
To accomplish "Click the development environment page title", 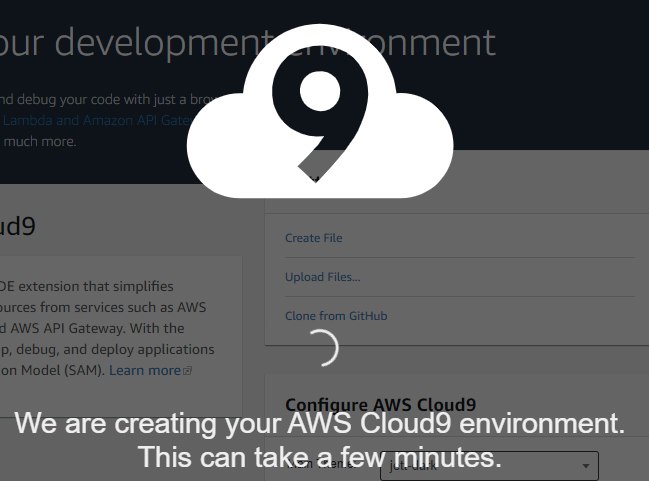I will [x=130, y=43].
